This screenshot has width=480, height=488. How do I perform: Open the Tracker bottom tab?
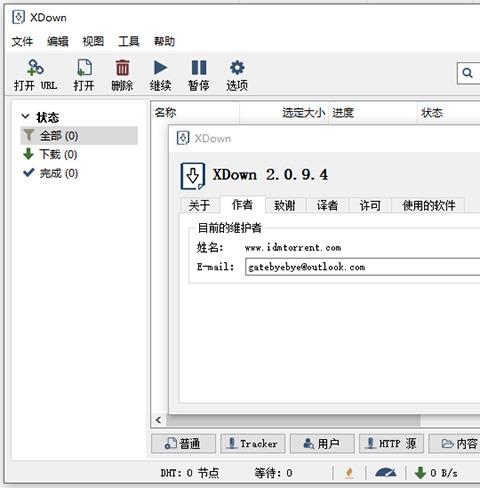tap(253, 444)
